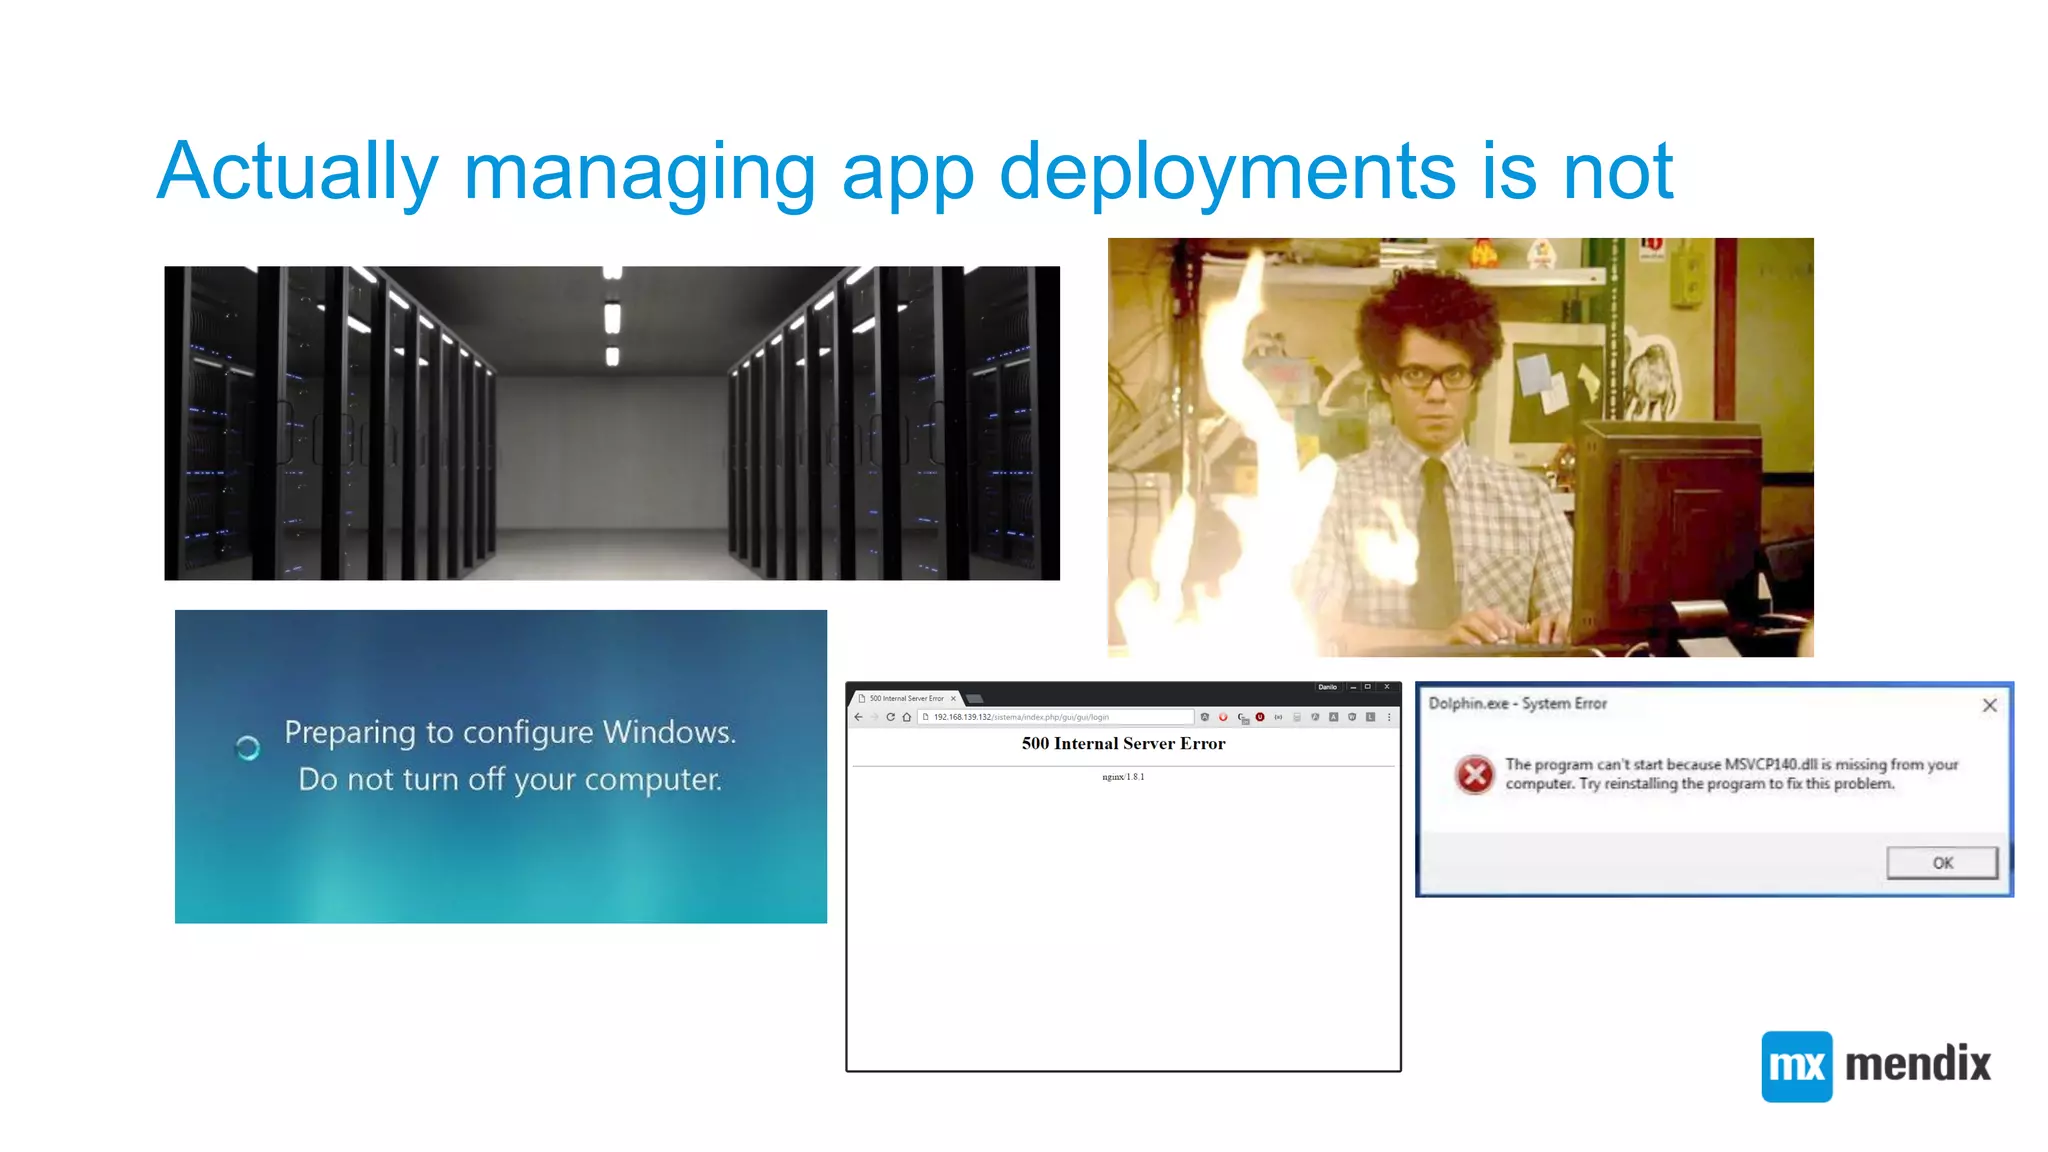This screenshot has width=2048, height=1152.
Task: Click OK in the Dolphin.exe error dialog
Action: 1942,863
